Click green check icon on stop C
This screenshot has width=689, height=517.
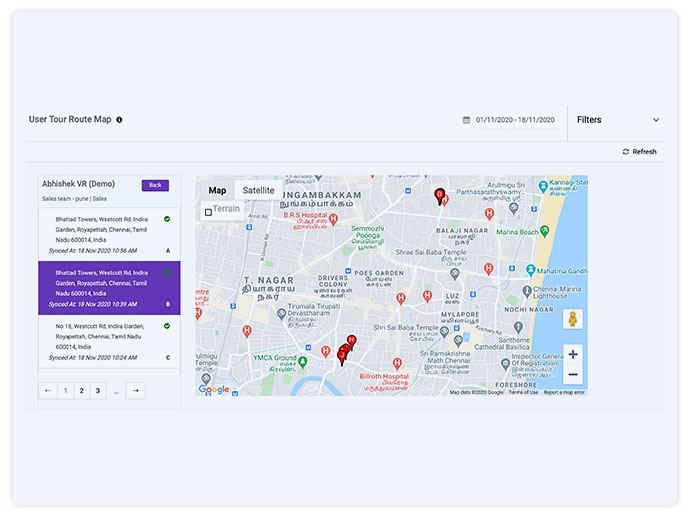(167, 326)
